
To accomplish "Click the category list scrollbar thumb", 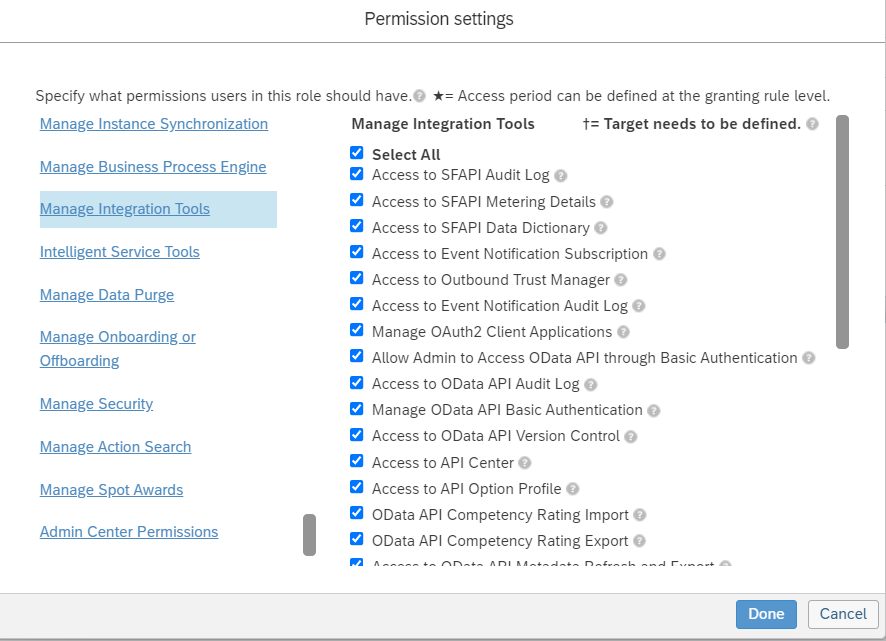I will [309, 534].
